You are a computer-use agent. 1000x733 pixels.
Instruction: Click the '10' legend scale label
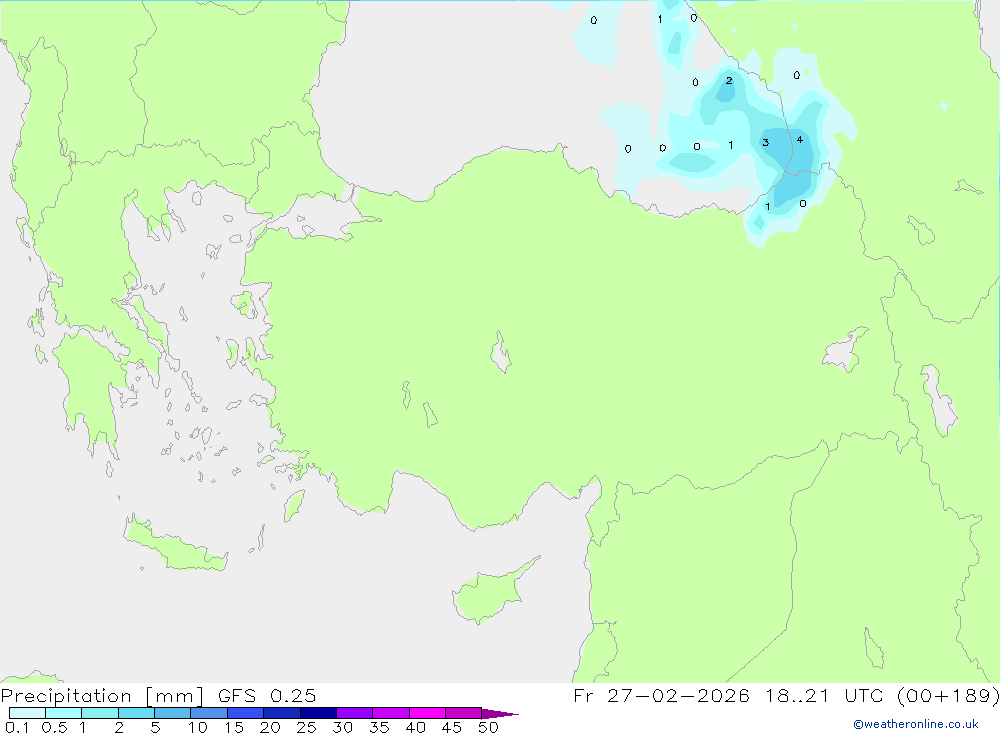click(x=198, y=727)
